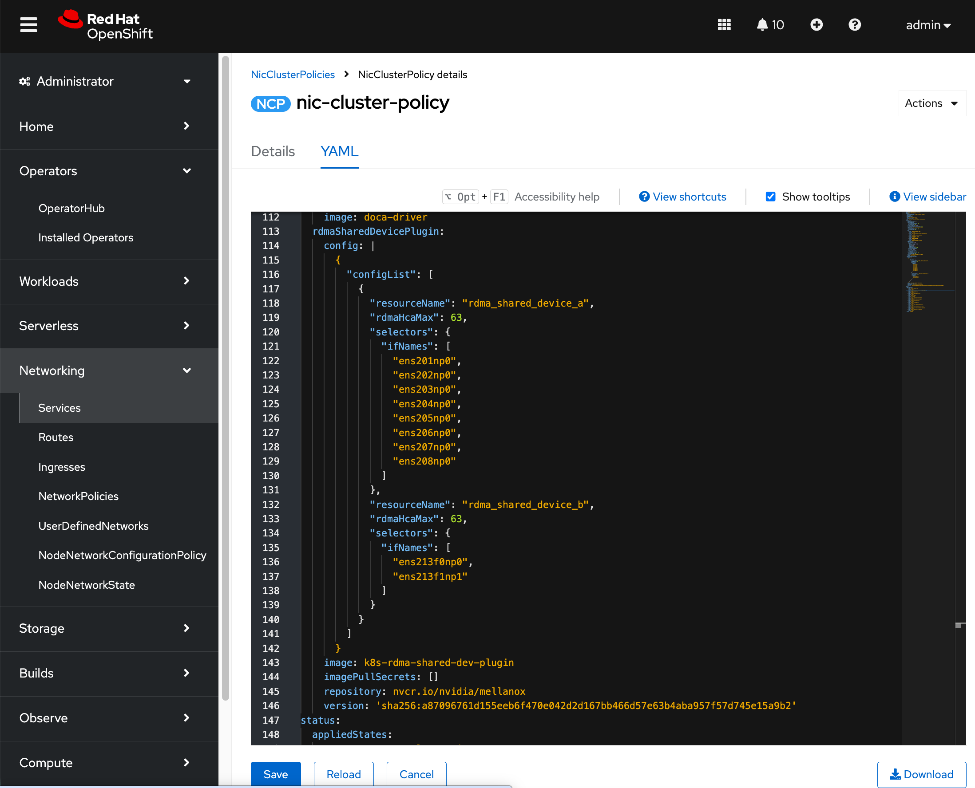The image size is (975, 788).
Task: Disable the Show tooltips checkbox
Action: [769, 196]
